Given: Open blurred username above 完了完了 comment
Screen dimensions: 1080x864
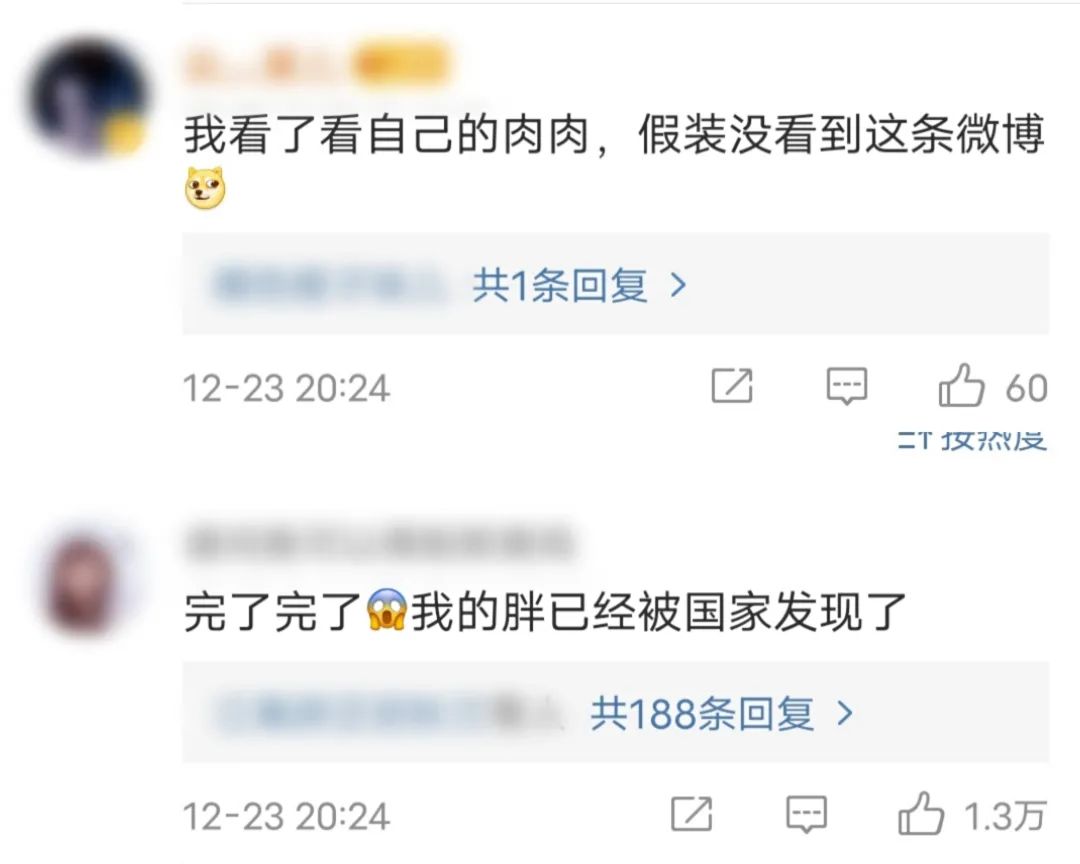Looking at the screenshot, I should click(379, 541).
